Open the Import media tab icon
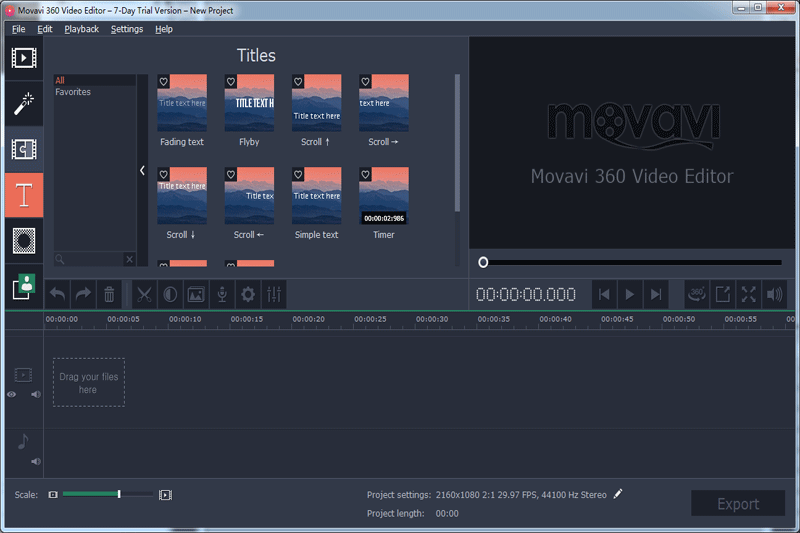This screenshot has width=800, height=533. (24, 58)
